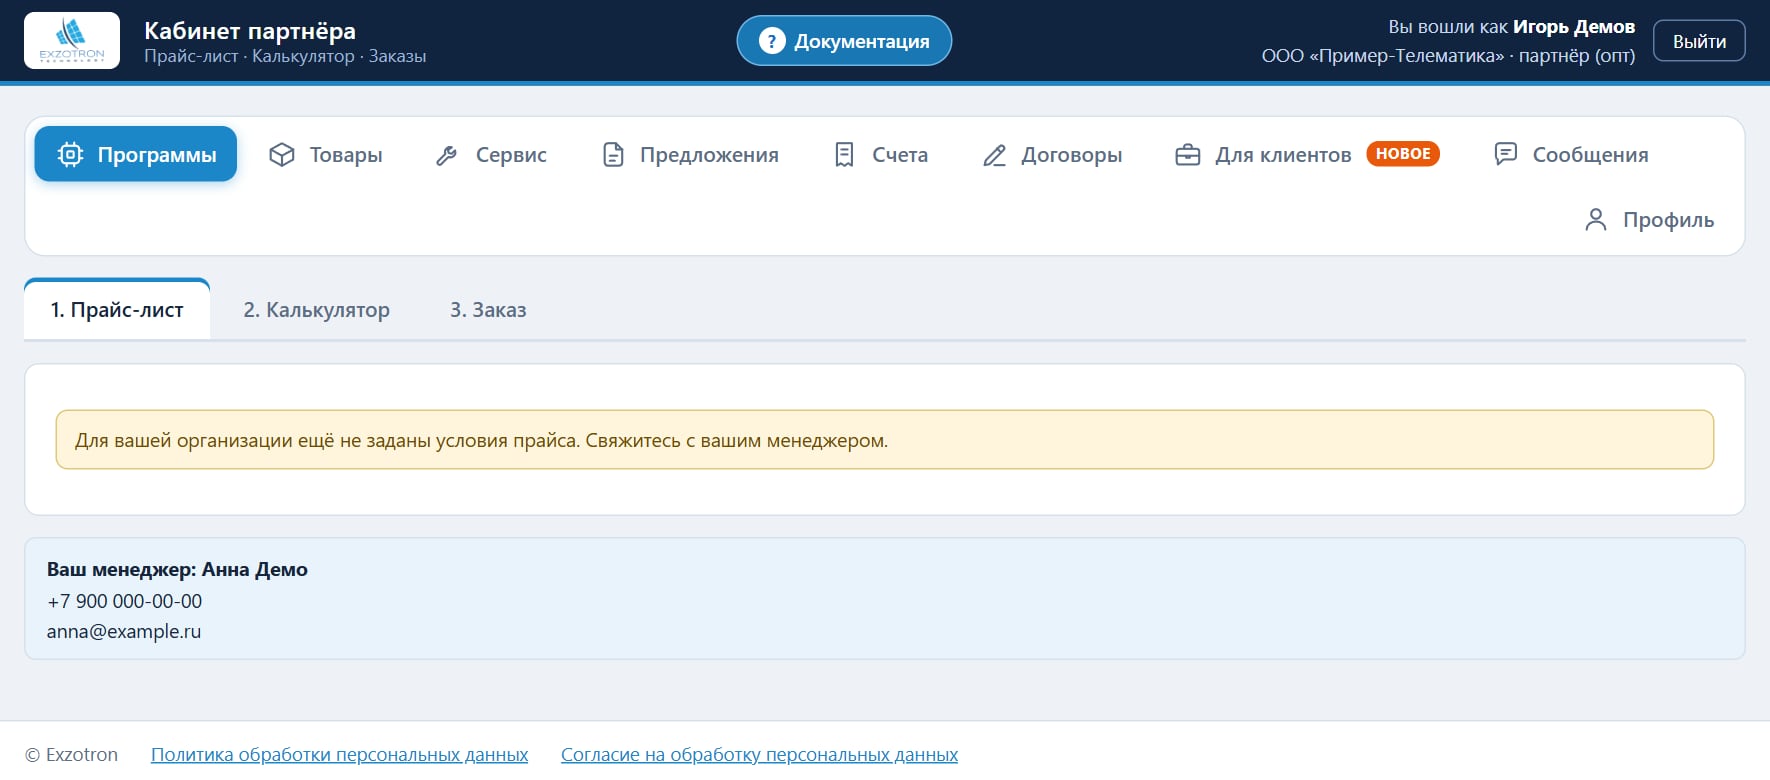Click the Сервис wrench icon
This screenshot has width=1770, height=780.
447,155
